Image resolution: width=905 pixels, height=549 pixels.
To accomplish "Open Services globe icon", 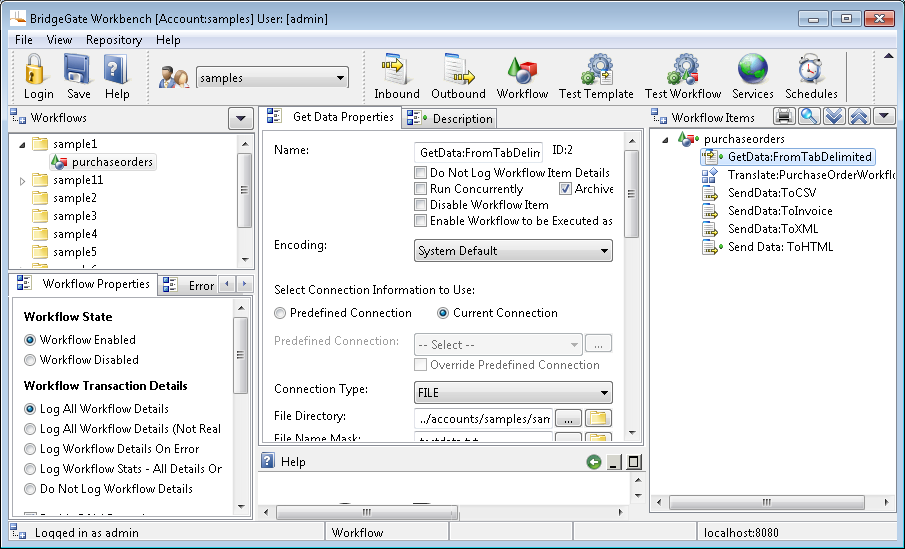I will pos(753,69).
